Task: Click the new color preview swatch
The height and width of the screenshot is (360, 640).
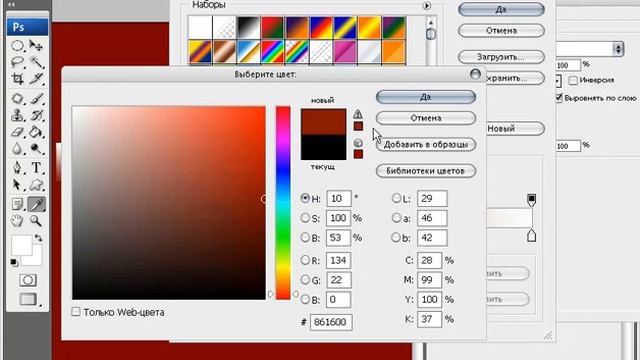Action: [x=323, y=121]
